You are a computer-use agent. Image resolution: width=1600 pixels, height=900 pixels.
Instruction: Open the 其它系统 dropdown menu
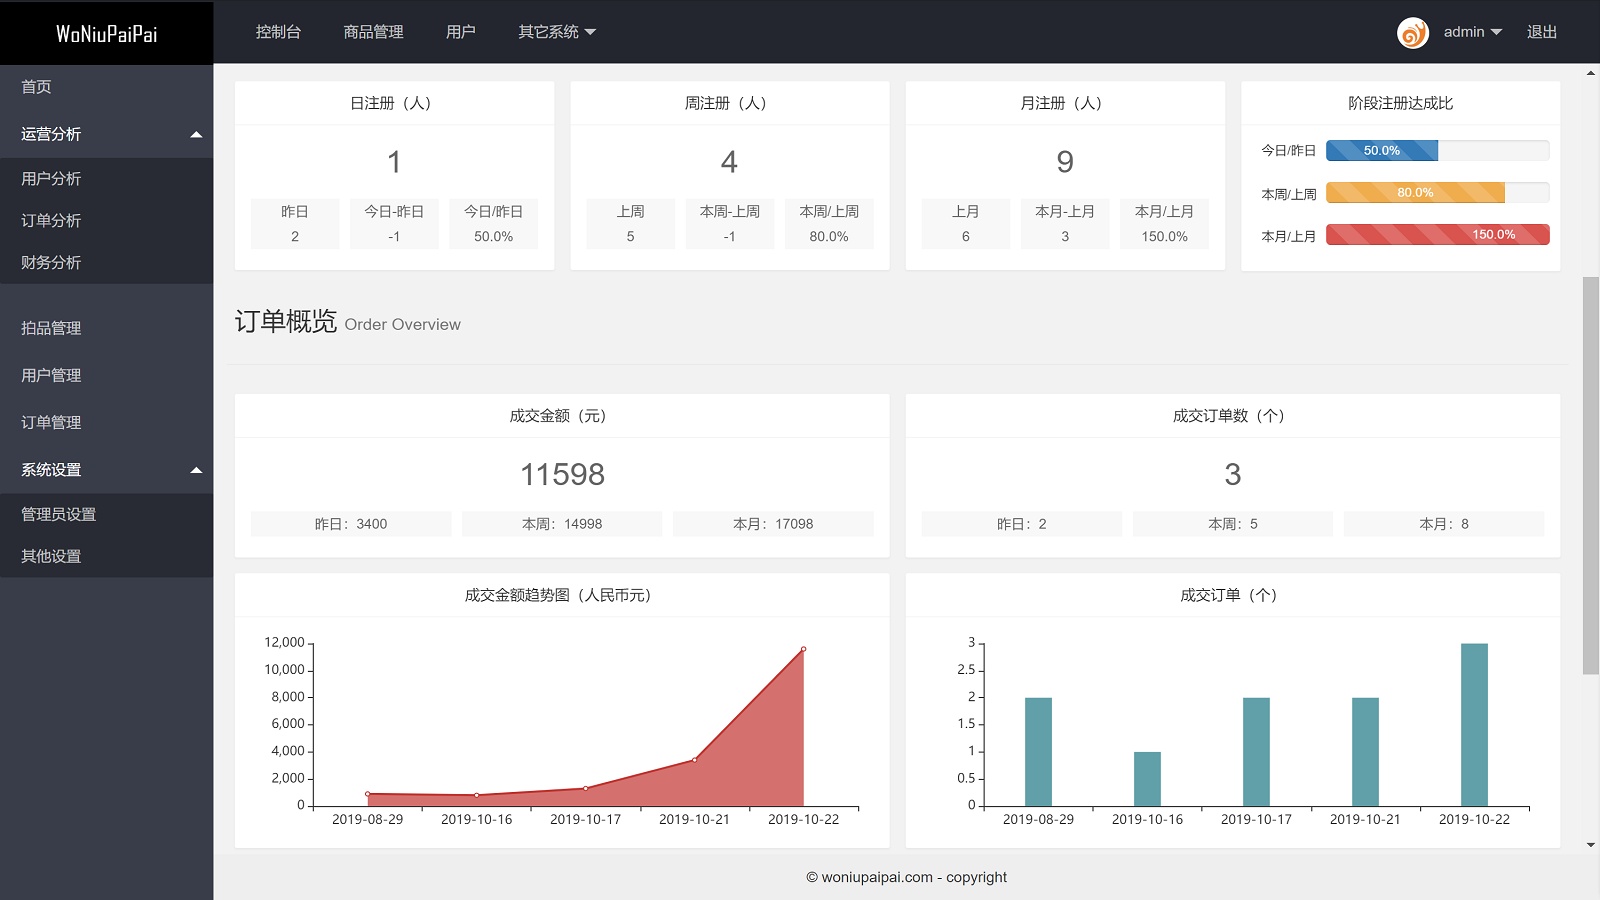point(557,32)
